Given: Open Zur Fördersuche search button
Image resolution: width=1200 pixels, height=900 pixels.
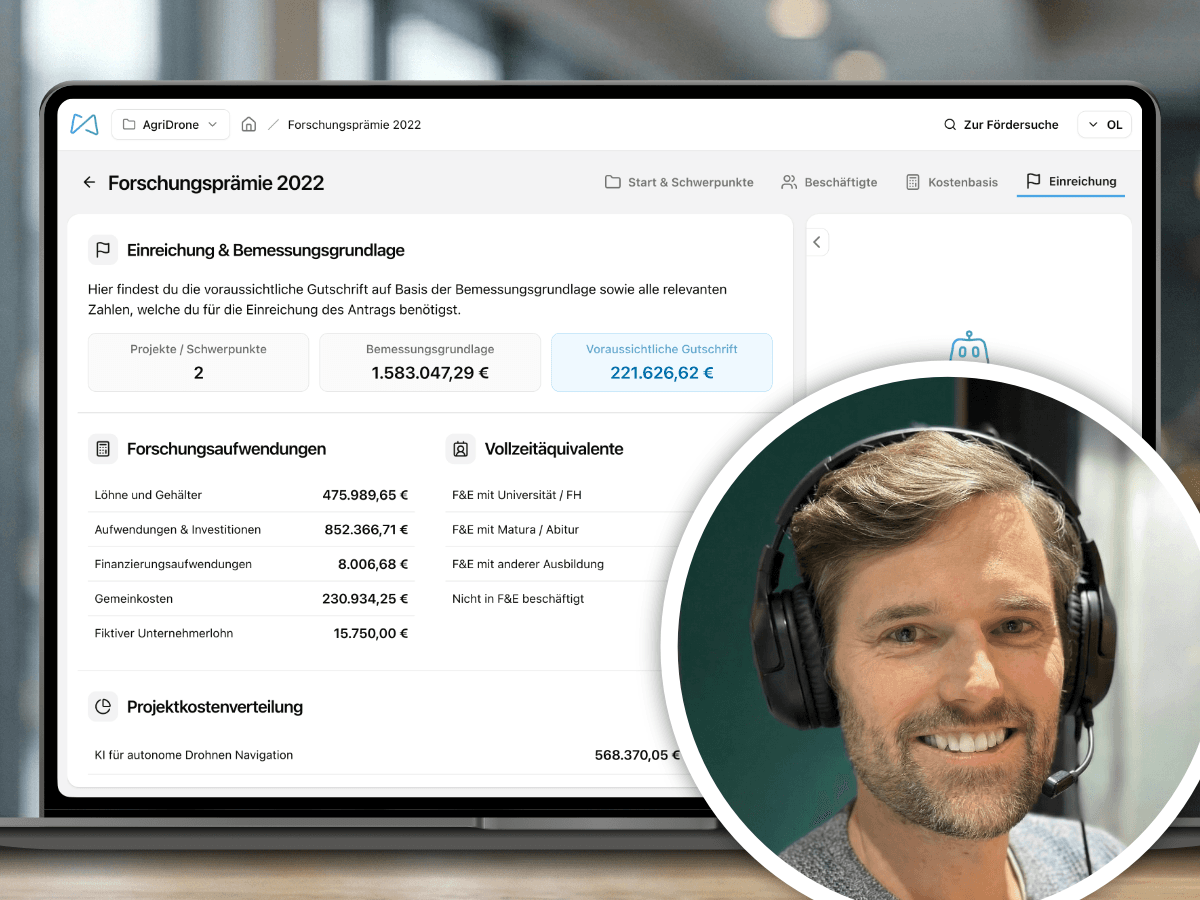Looking at the screenshot, I should pyautogui.click(x=1001, y=125).
